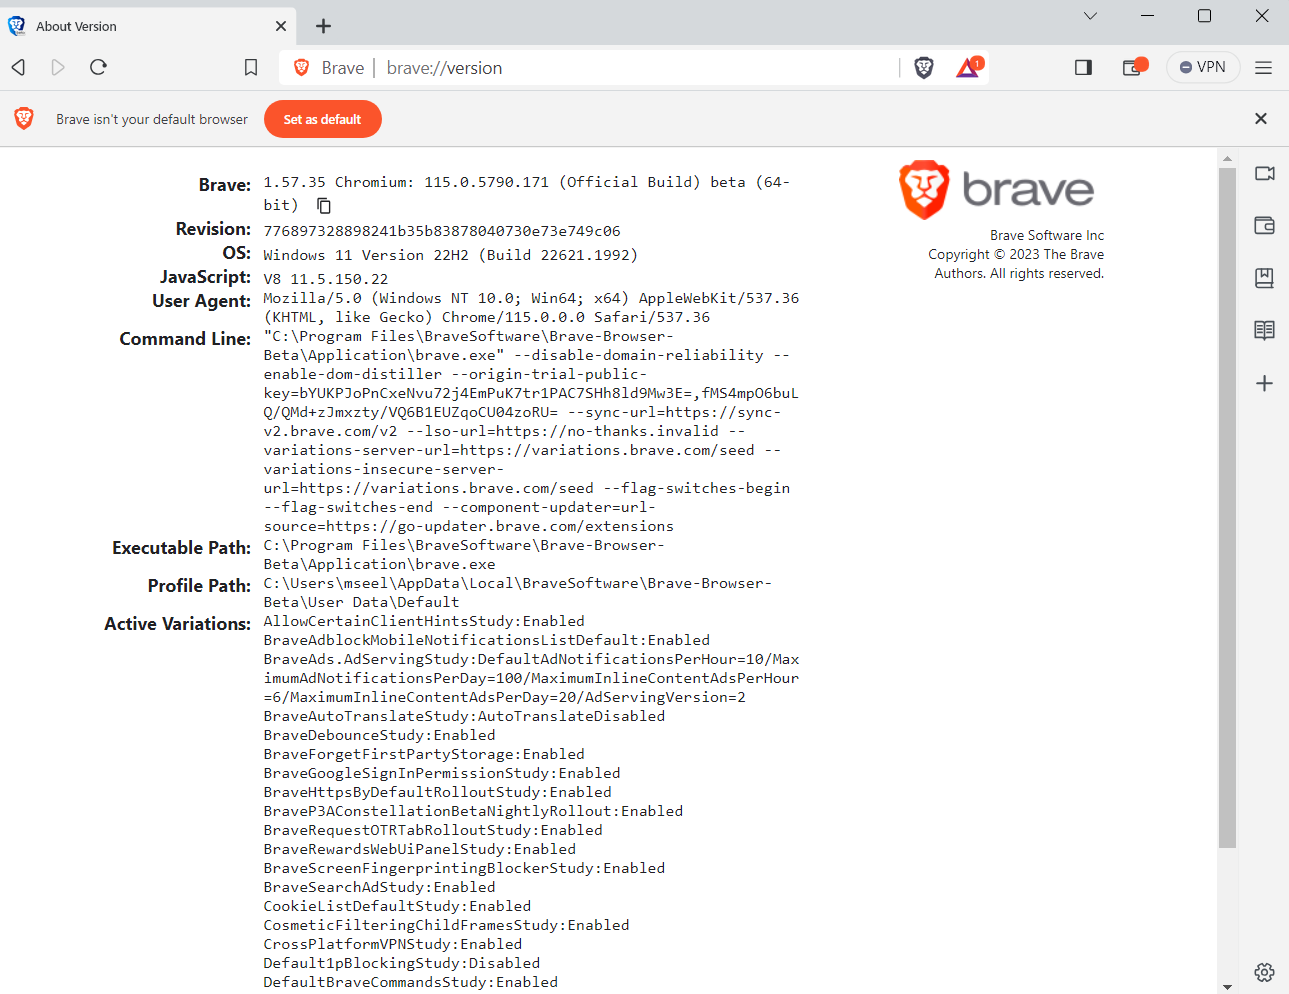Go back using the back arrow
This screenshot has width=1289, height=994.
pos(18,67)
